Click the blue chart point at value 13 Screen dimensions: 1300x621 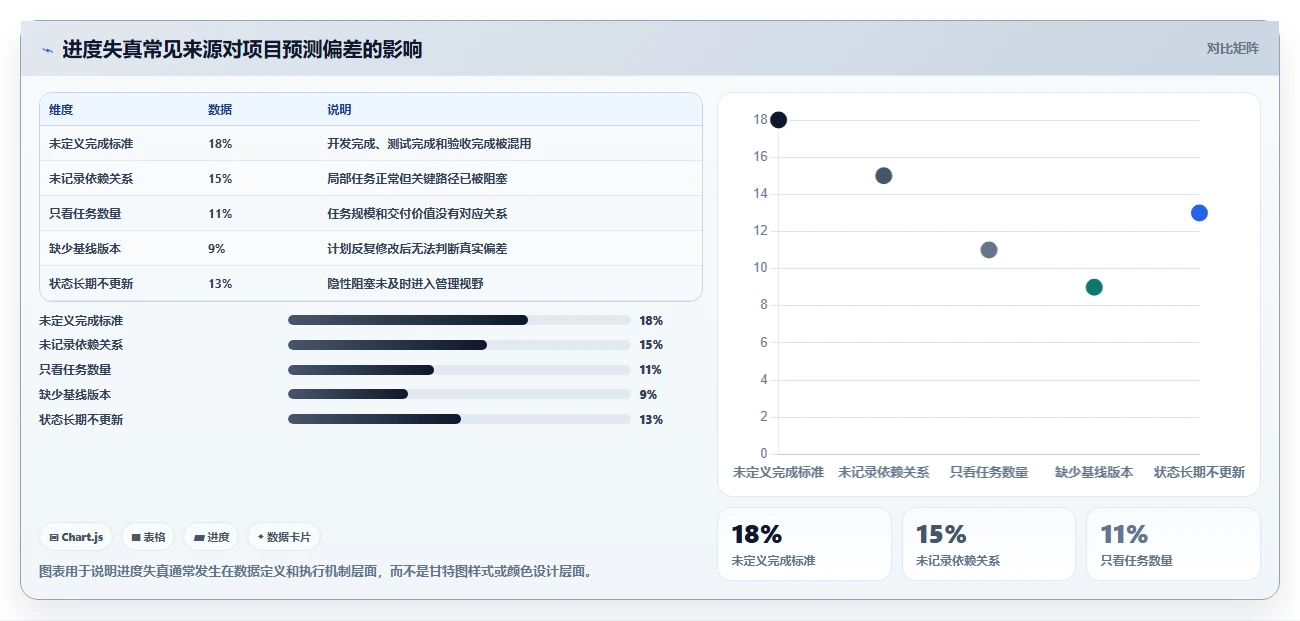tap(1199, 213)
